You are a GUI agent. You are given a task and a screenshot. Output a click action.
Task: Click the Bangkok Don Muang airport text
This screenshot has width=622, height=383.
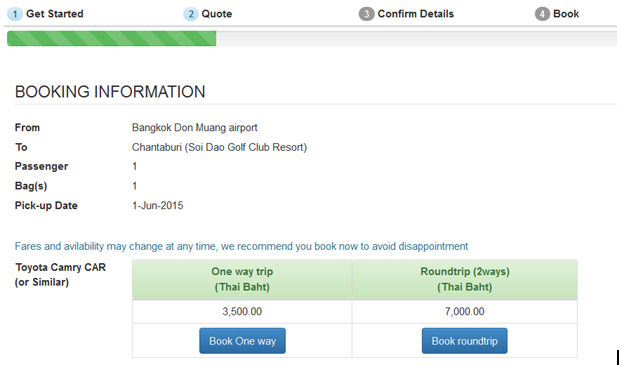point(195,128)
